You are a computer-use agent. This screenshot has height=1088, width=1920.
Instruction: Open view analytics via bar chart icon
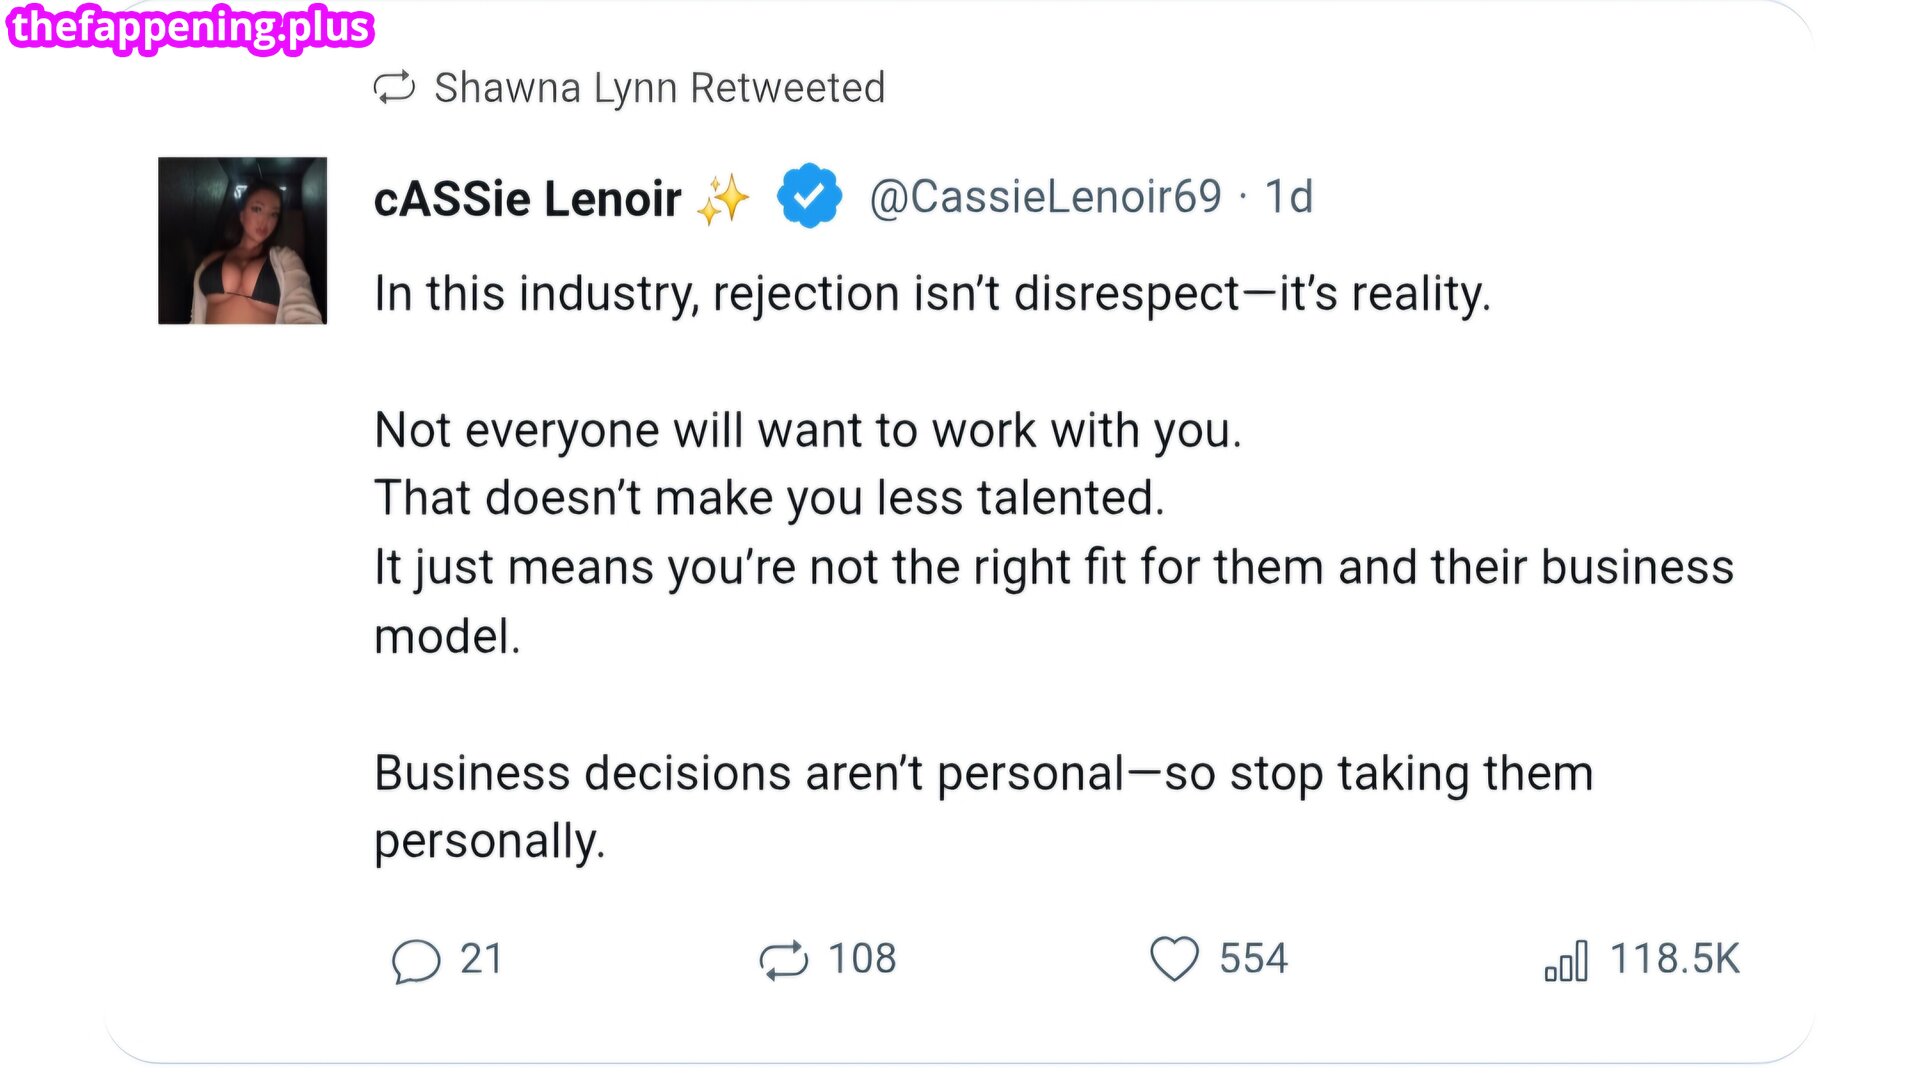[1566, 961]
